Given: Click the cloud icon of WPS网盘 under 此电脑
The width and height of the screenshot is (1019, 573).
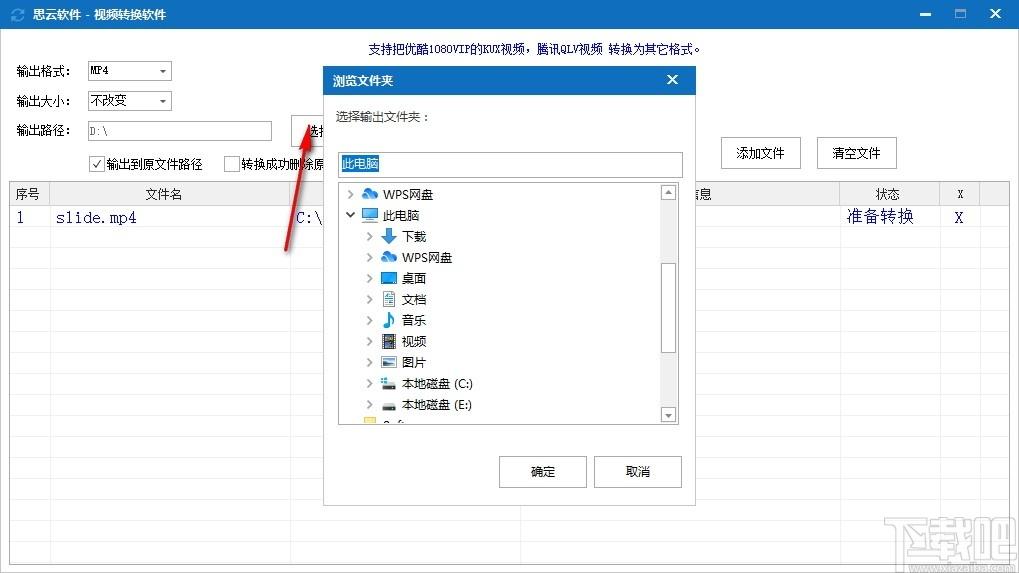Looking at the screenshot, I should [x=389, y=257].
